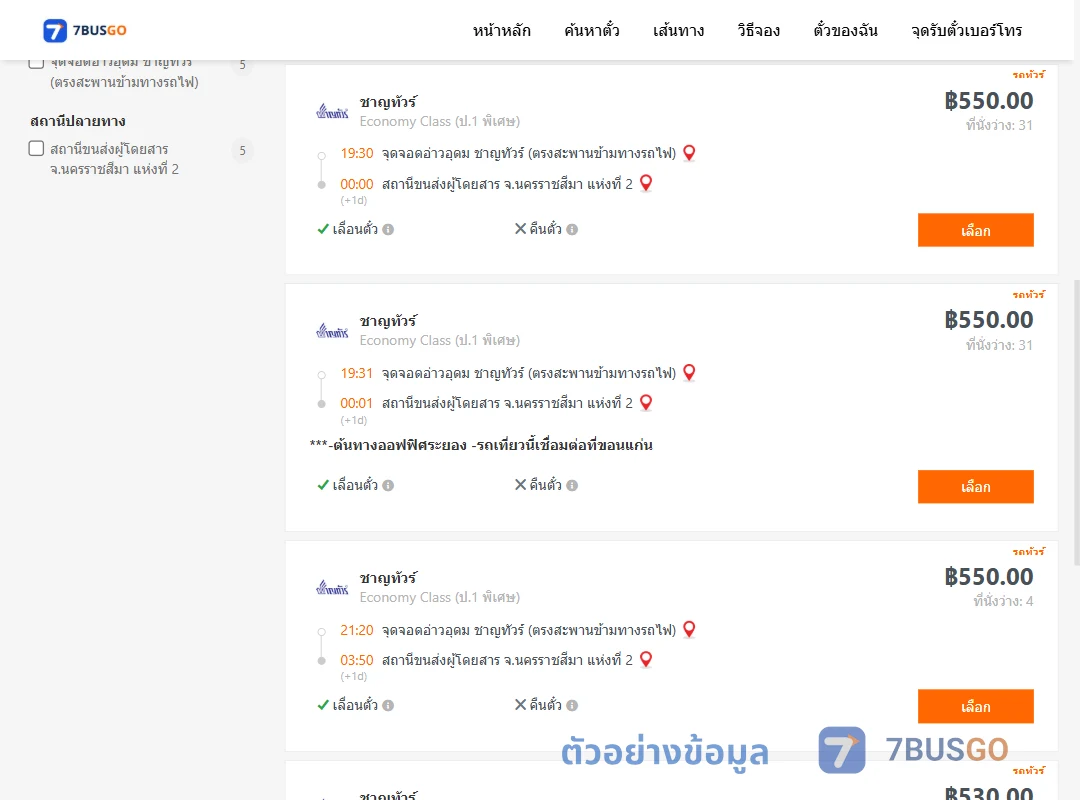The width and height of the screenshot is (1080, 800).
Task: Open map pin for 21:20 departure point
Action: pos(689,629)
